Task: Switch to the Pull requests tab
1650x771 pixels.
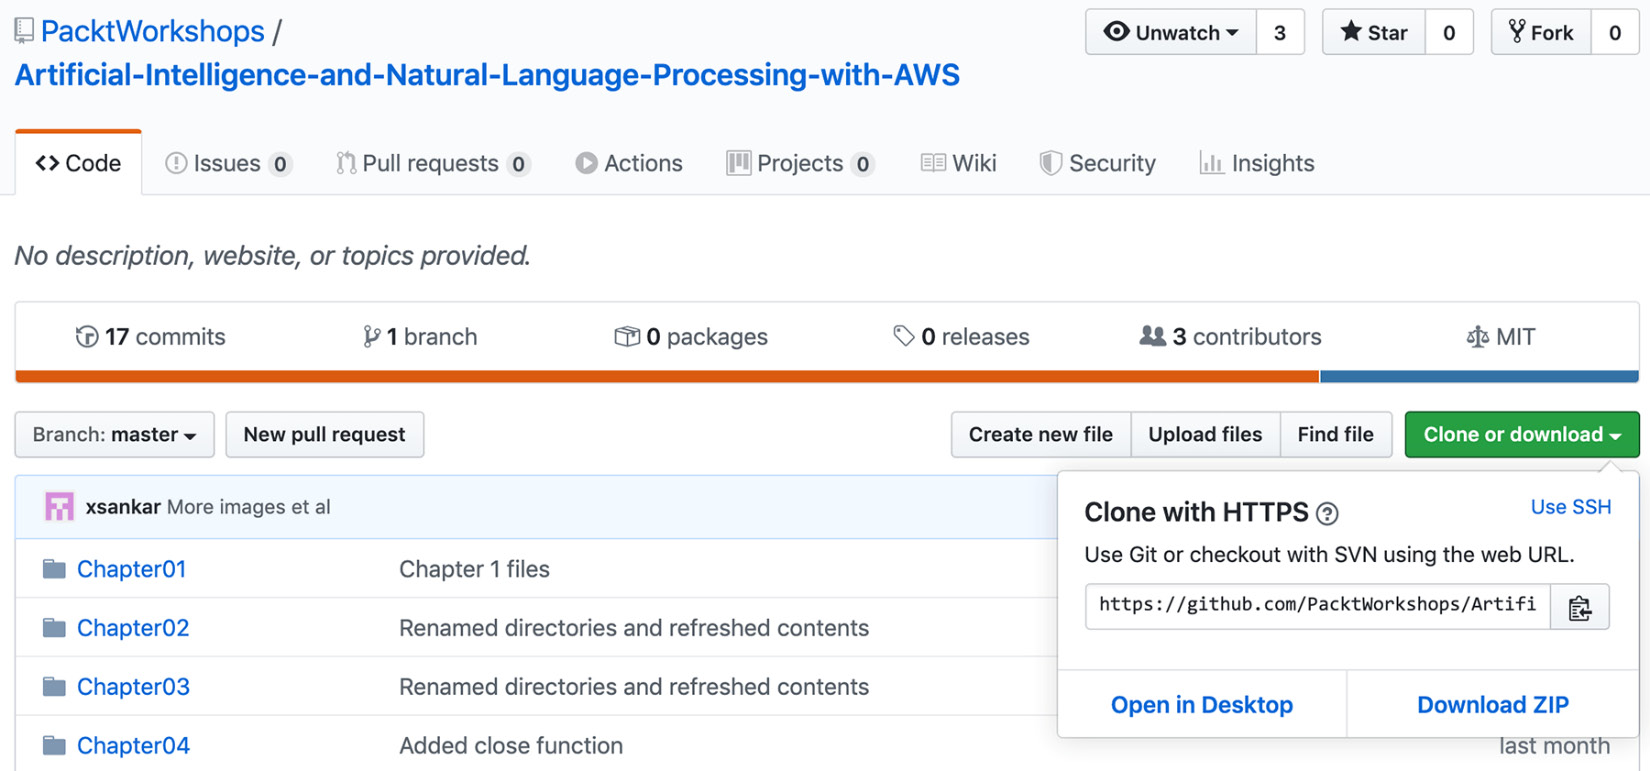Action: coord(432,163)
